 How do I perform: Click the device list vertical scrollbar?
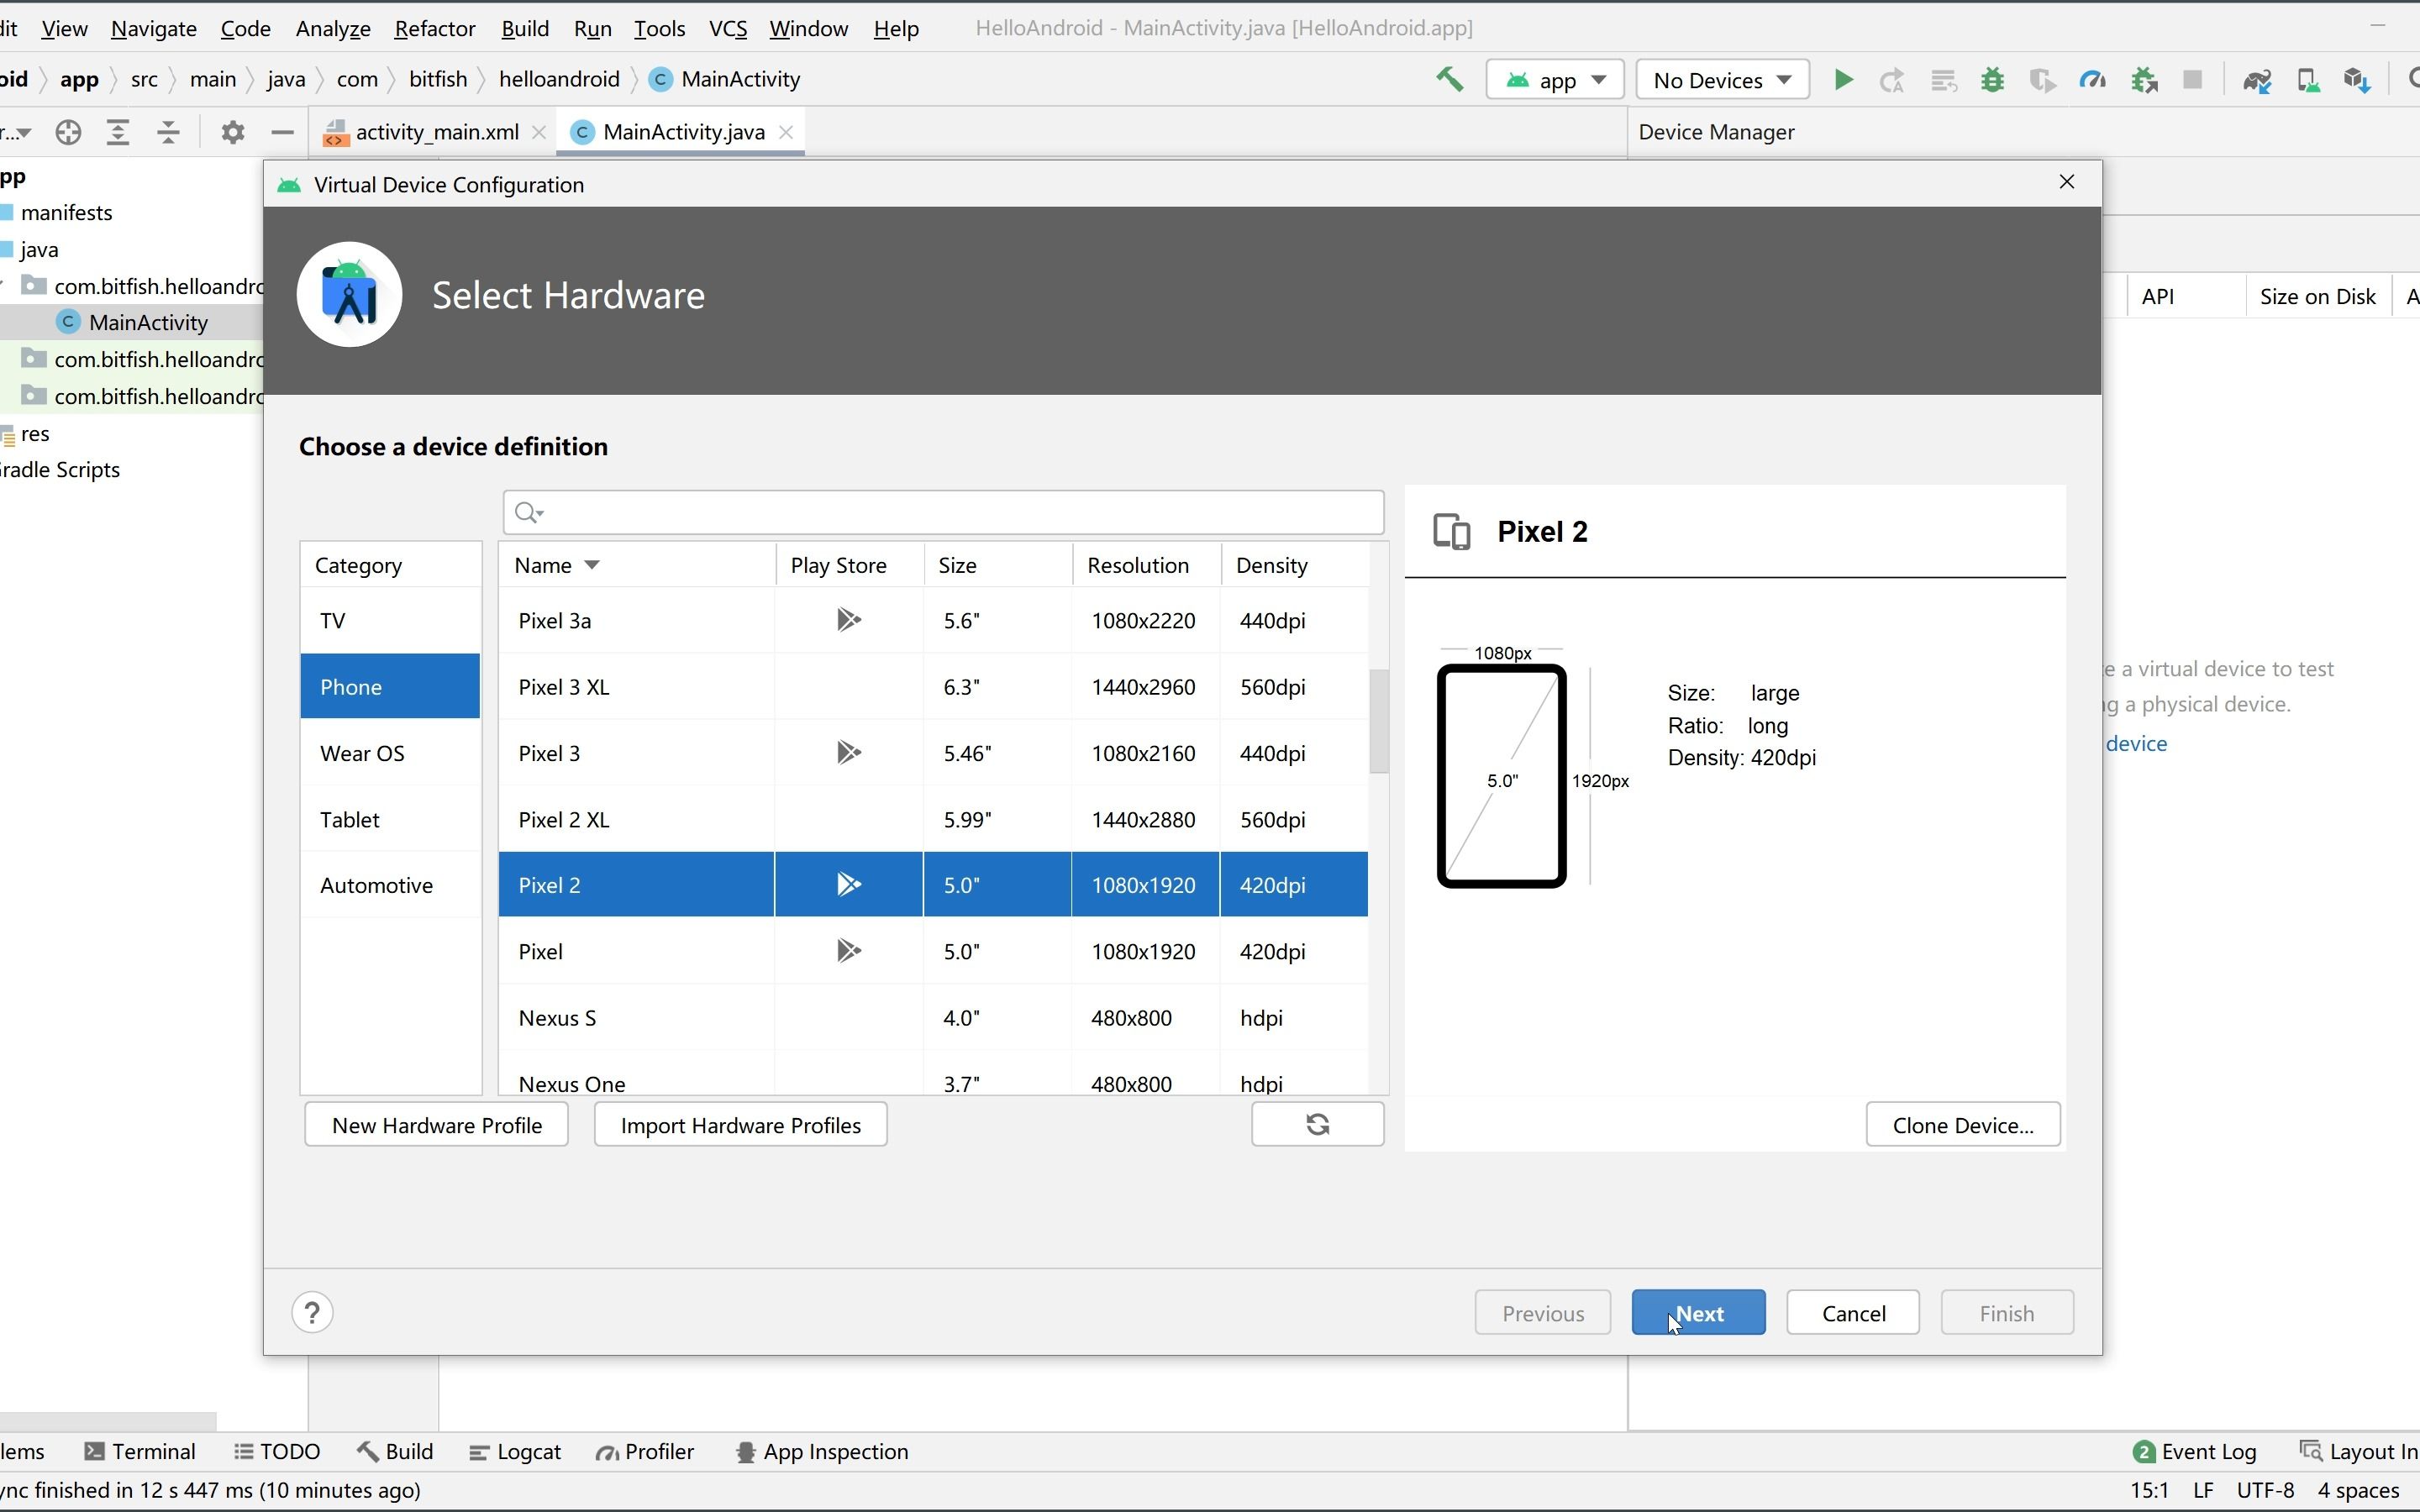[x=1378, y=720]
